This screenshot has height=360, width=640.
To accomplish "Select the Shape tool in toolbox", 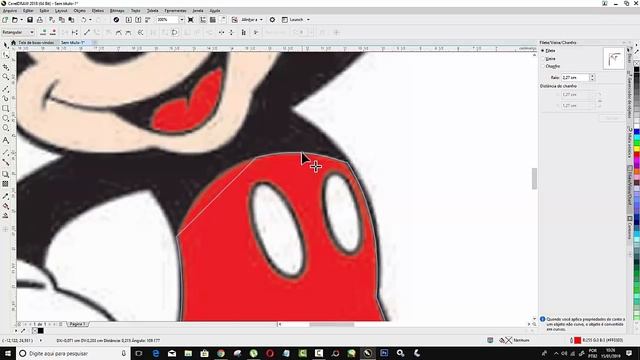I will pos(6,56).
